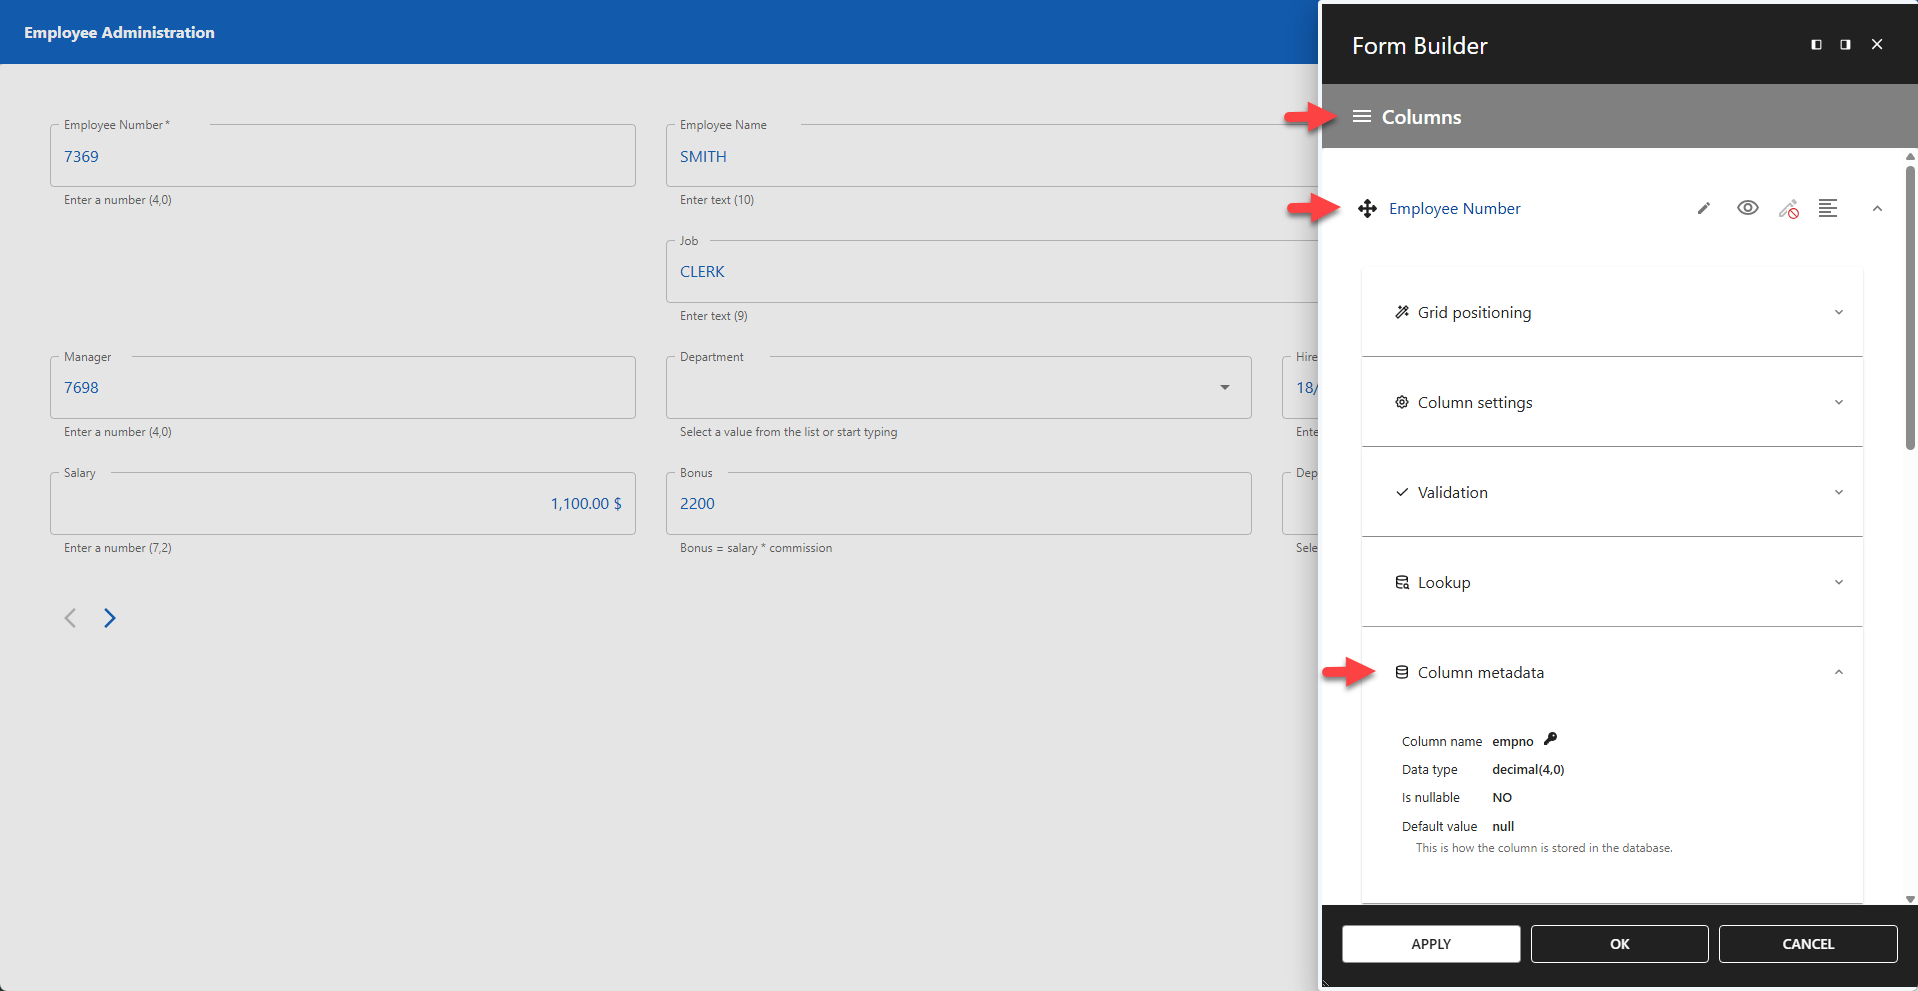Image resolution: width=1918 pixels, height=991 pixels.
Task: Click the hamburger icon beside Columns header
Action: click(1361, 116)
